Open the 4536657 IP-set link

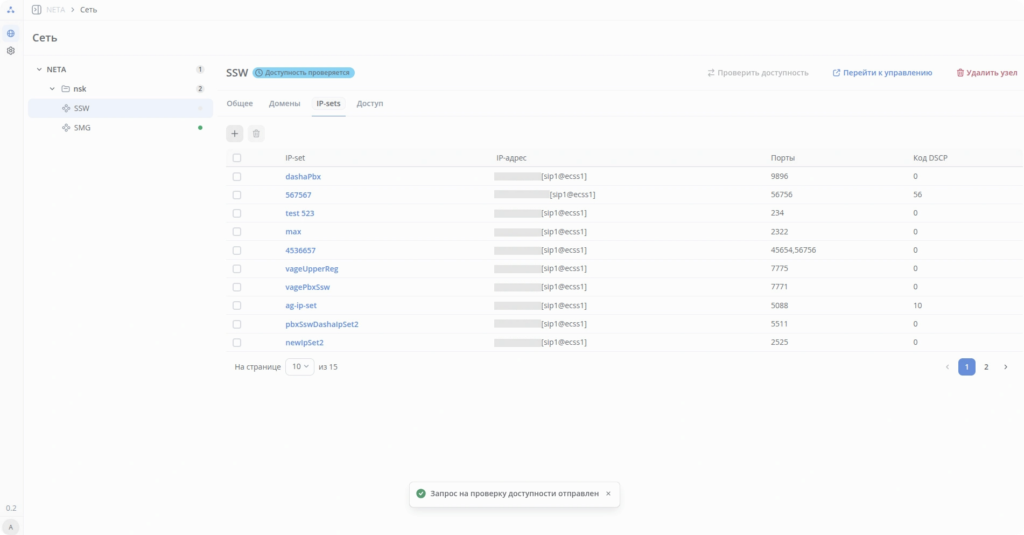tap(300, 250)
